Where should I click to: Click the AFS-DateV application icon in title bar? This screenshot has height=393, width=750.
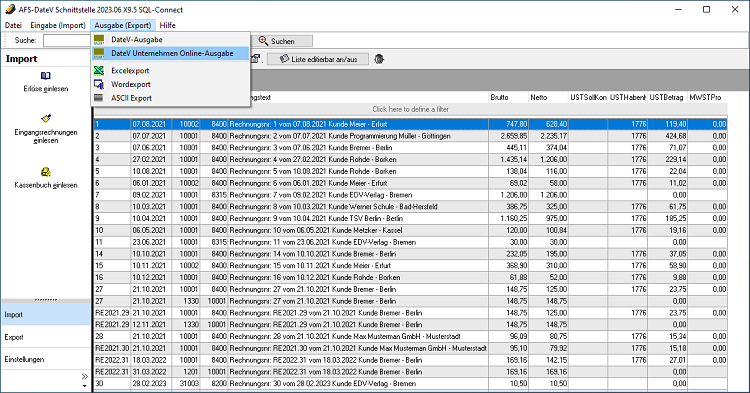(x=10, y=10)
